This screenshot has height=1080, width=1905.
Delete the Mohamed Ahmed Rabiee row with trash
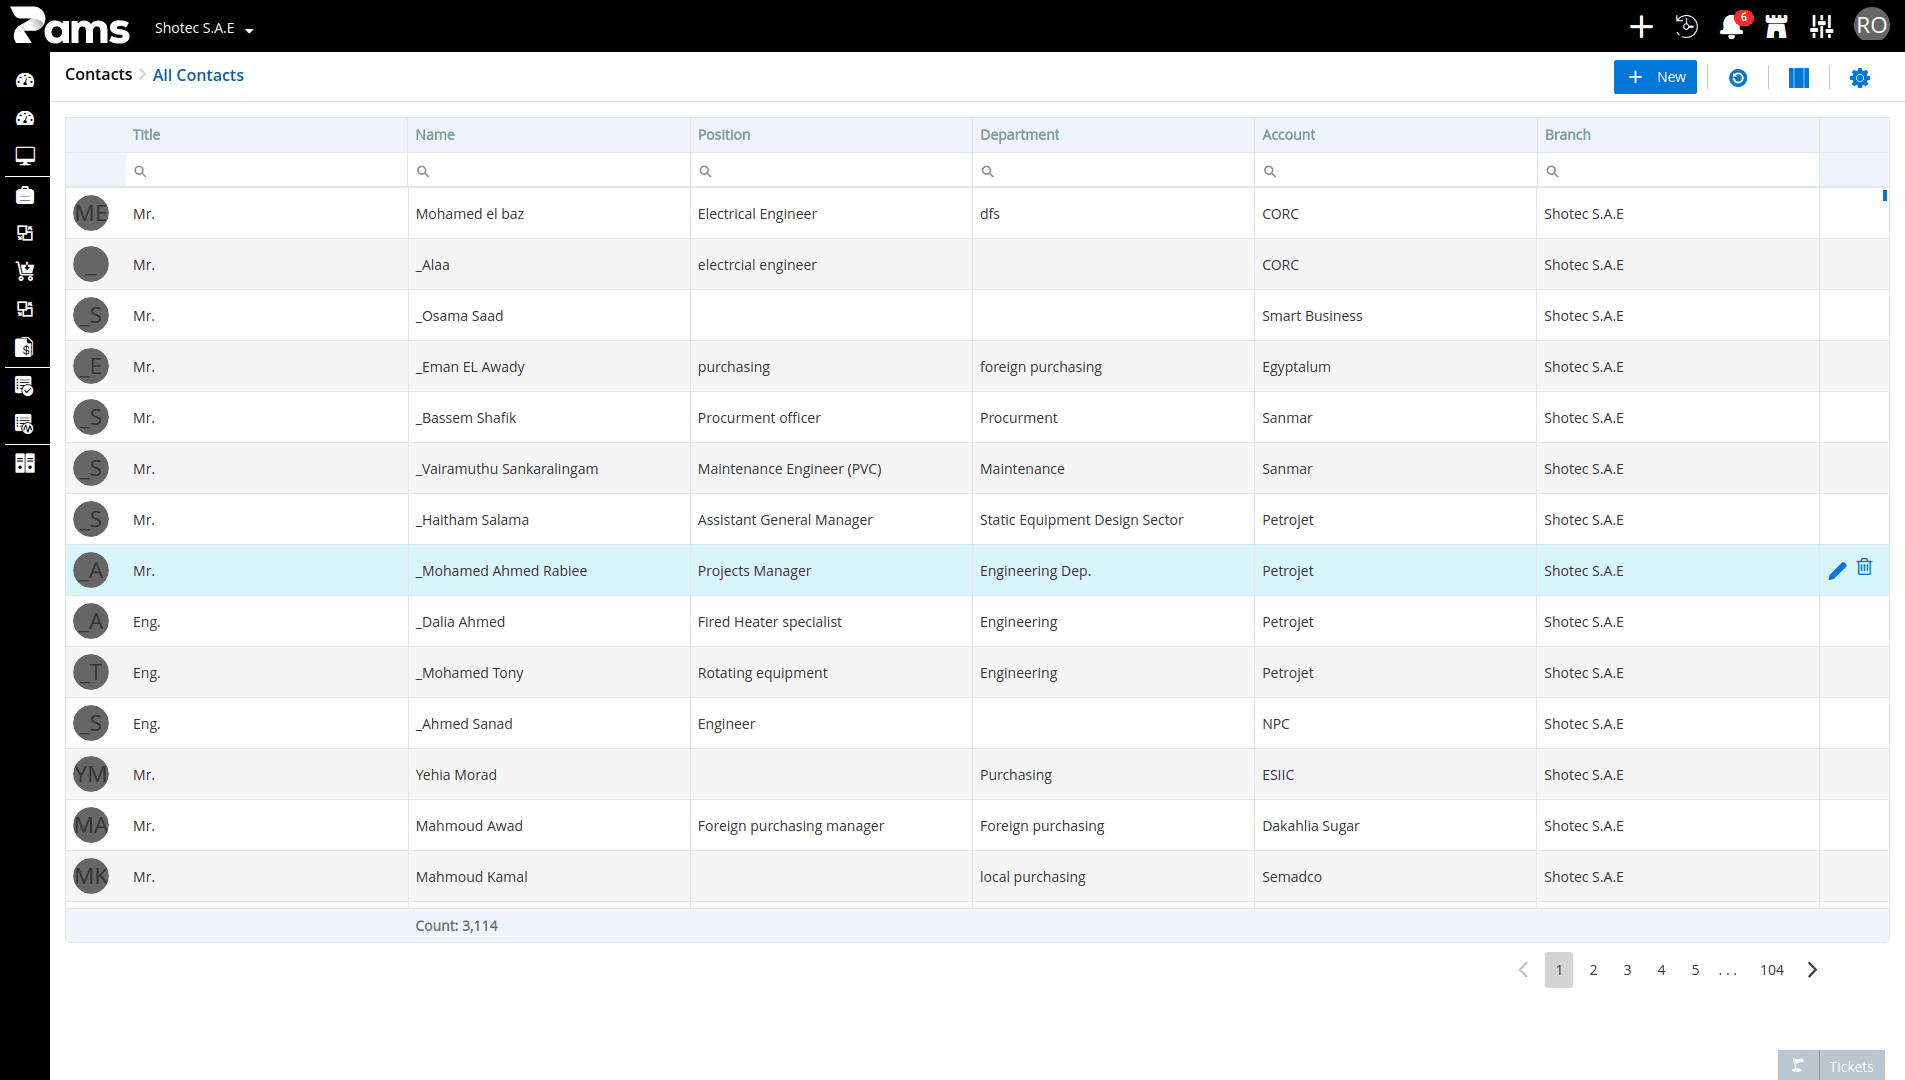click(1865, 567)
